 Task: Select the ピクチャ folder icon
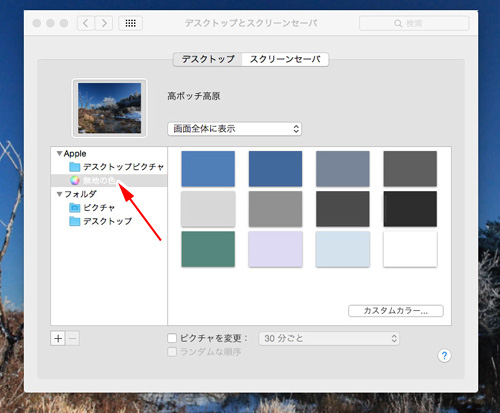(75, 208)
